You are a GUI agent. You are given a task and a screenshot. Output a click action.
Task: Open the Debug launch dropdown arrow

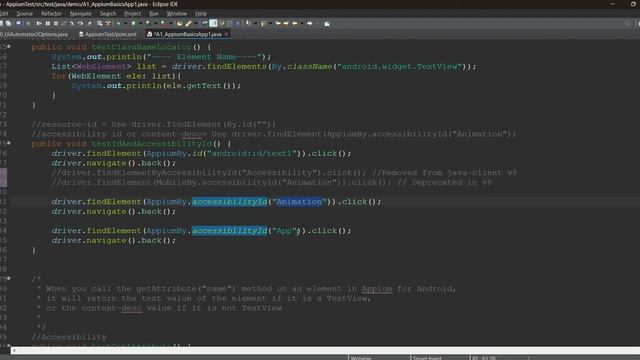pos(126,23)
